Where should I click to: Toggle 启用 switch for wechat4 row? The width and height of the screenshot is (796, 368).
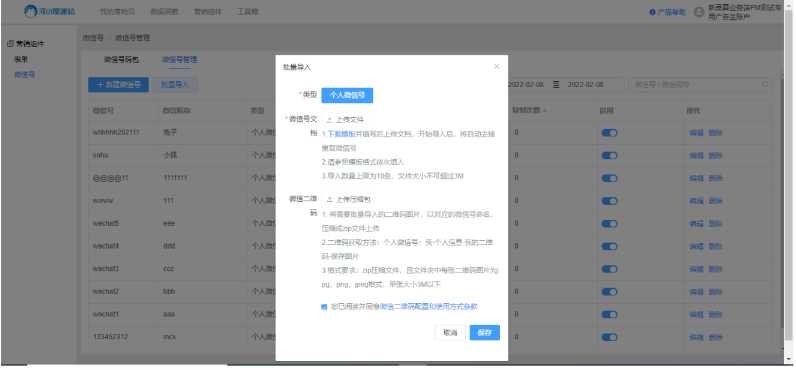click(609, 246)
